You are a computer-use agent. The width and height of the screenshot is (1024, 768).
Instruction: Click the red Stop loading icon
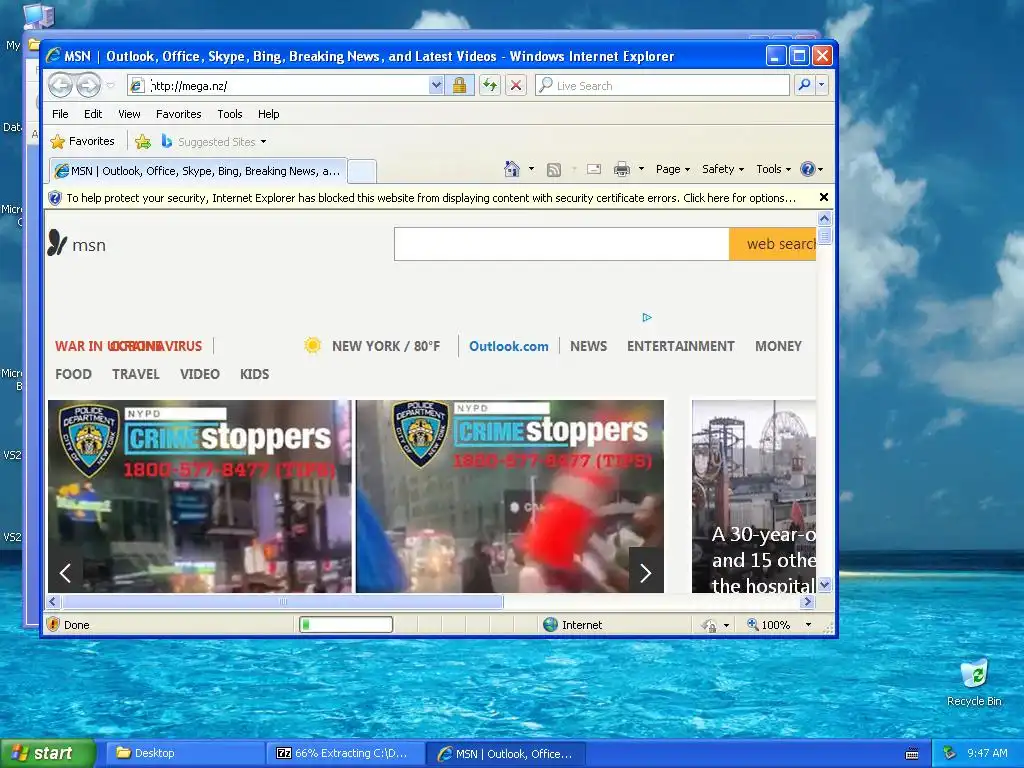tap(516, 86)
